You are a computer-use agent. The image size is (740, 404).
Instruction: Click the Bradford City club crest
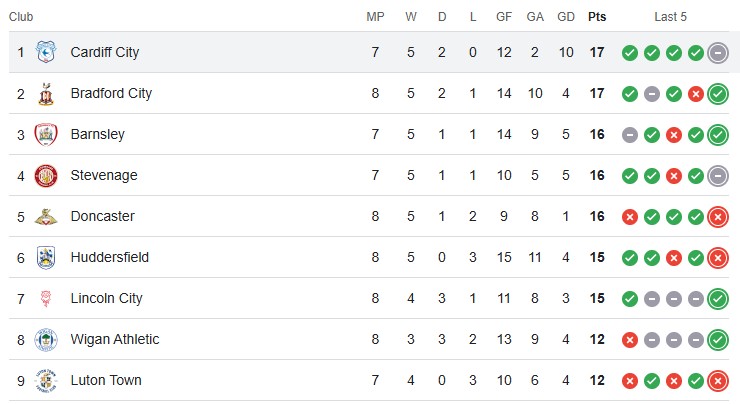(x=46, y=93)
